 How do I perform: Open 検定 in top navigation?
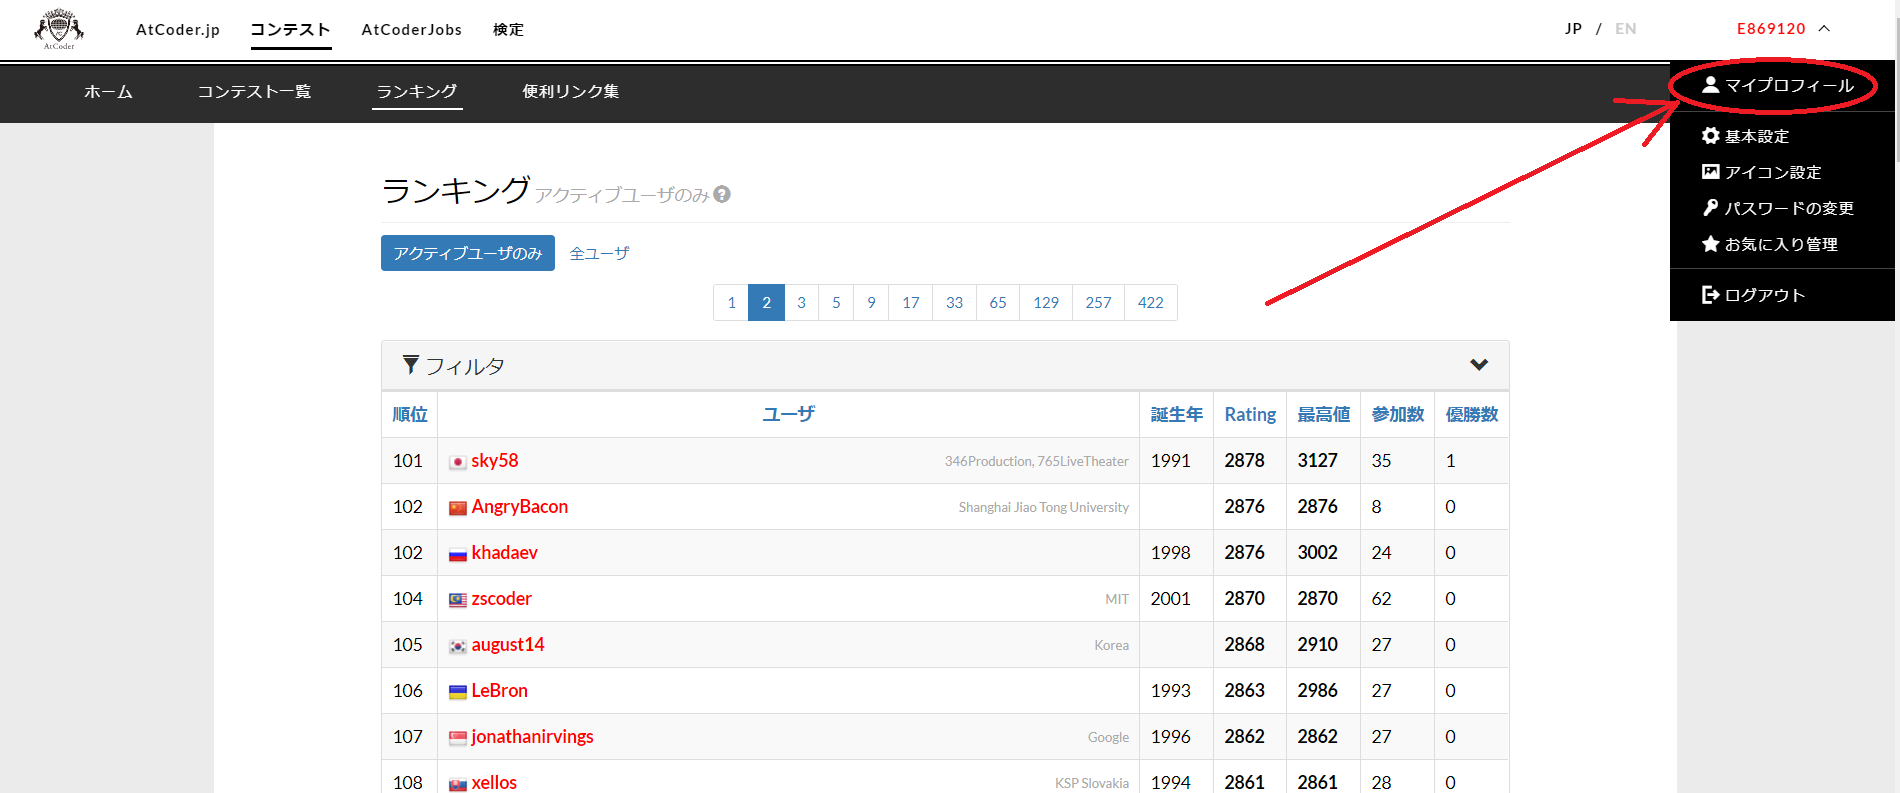(508, 29)
